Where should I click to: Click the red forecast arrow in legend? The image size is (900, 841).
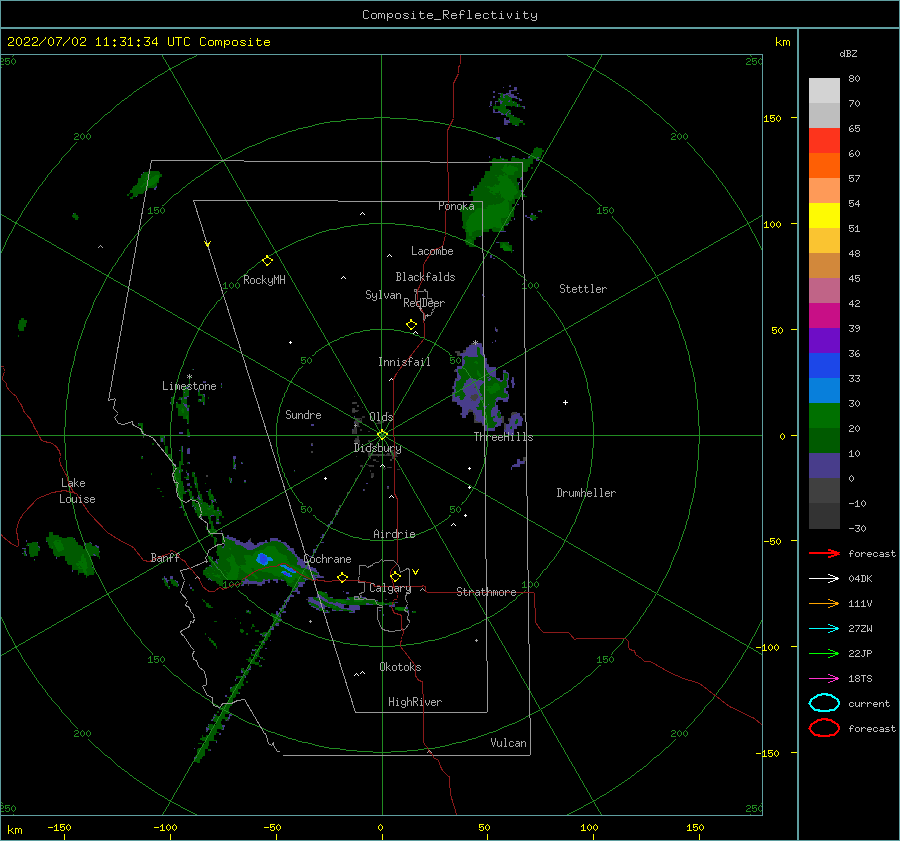[x=824, y=553]
